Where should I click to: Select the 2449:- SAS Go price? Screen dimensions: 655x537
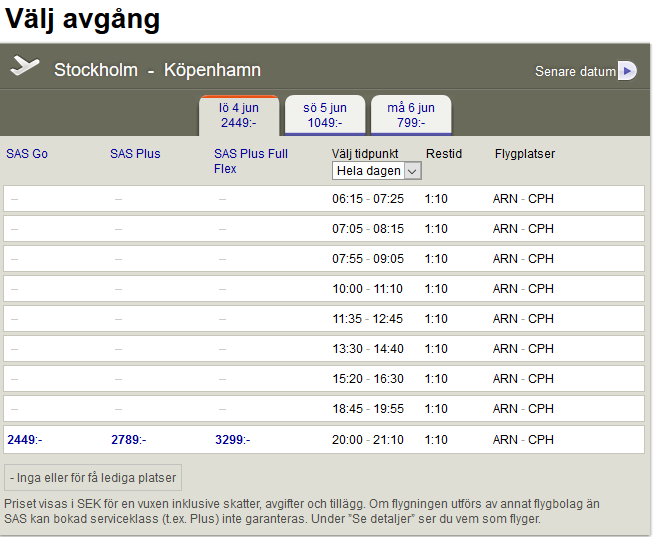tap(25, 439)
